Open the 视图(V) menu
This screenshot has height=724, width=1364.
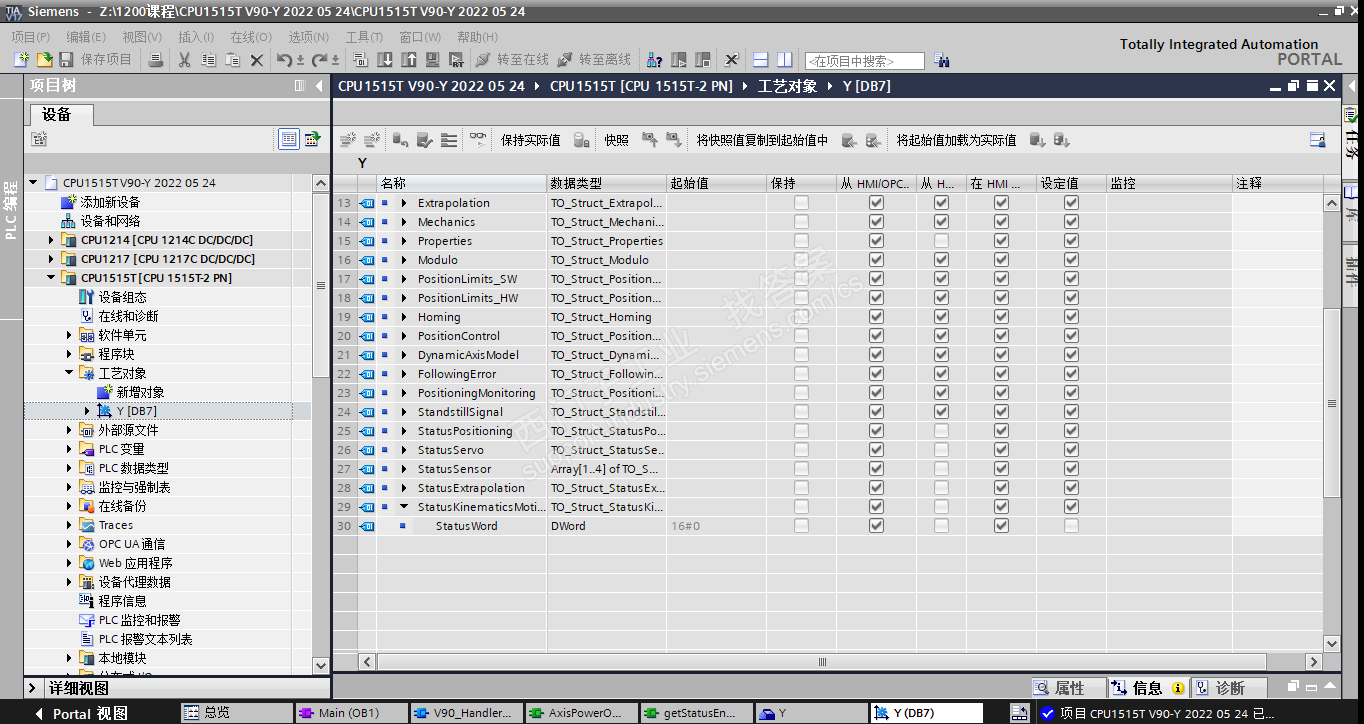pos(142,37)
